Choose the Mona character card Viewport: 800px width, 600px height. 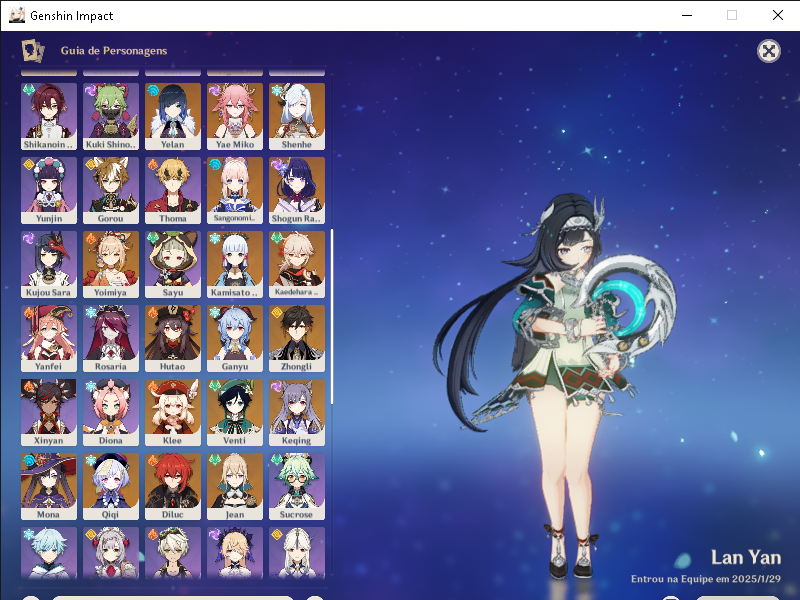48,486
